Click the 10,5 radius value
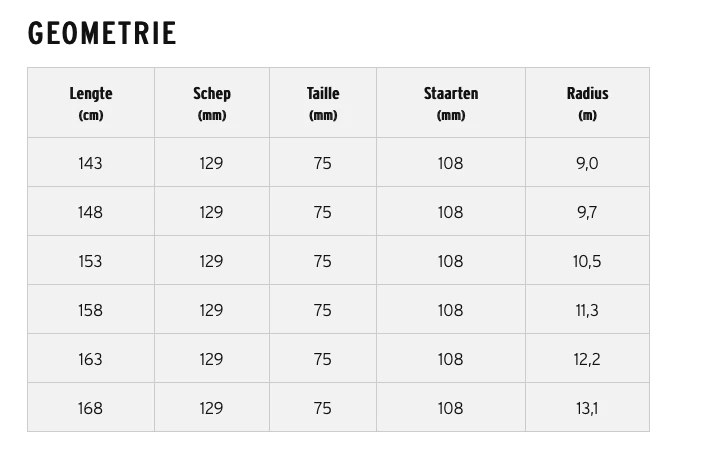This screenshot has width=710, height=476. tap(587, 261)
